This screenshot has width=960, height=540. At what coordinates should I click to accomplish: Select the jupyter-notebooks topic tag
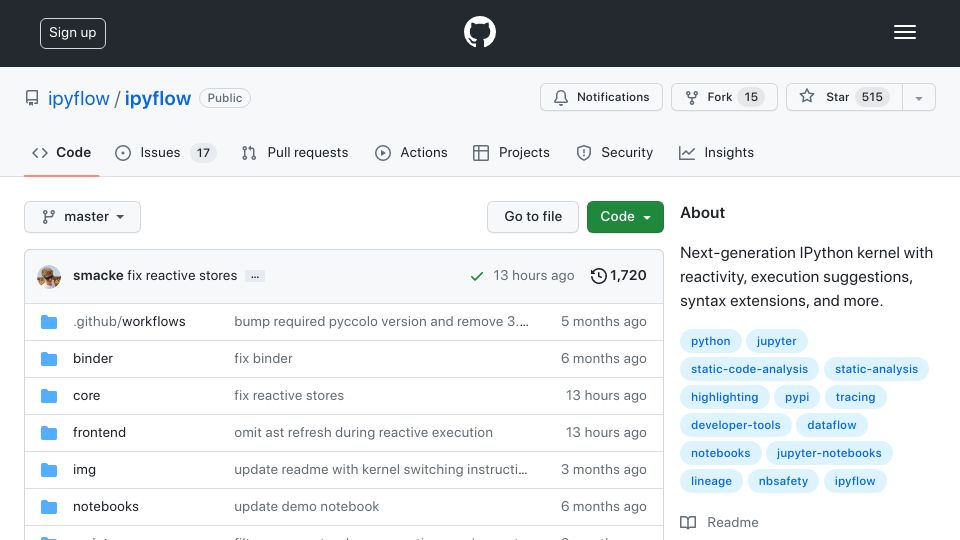tap(829, 453)
